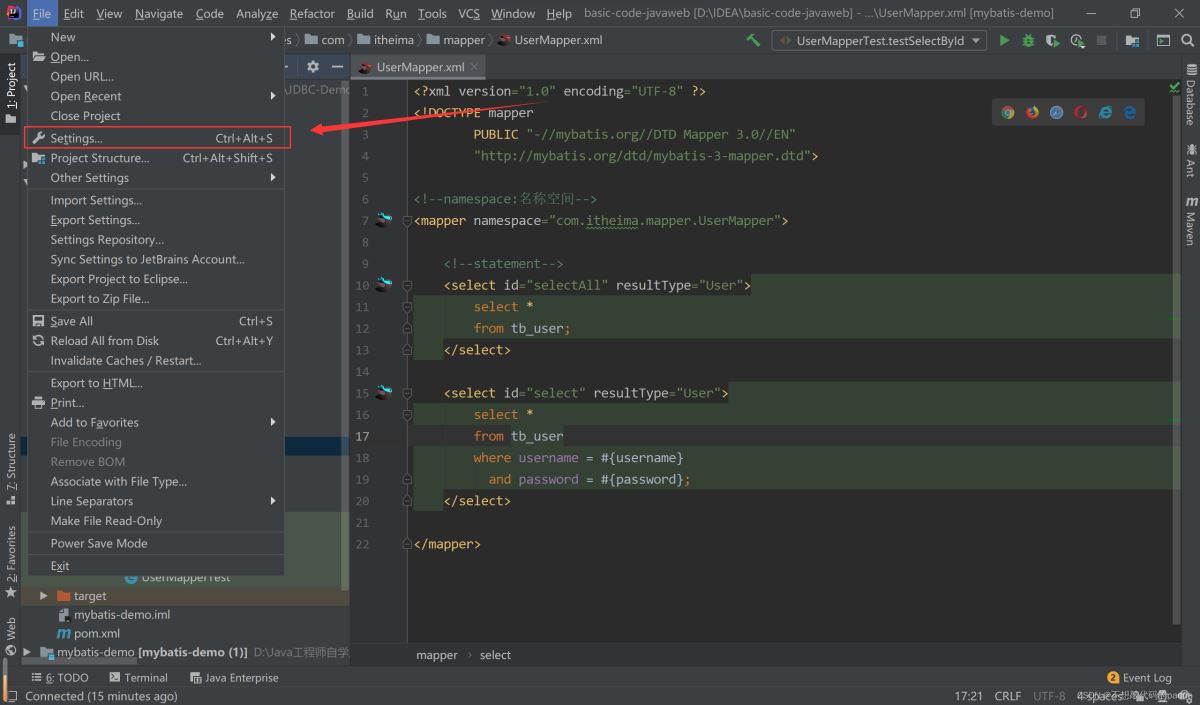Screen dimensions: 1200x705
Task: Open the VCS menu
Action: tap(469, 13)
